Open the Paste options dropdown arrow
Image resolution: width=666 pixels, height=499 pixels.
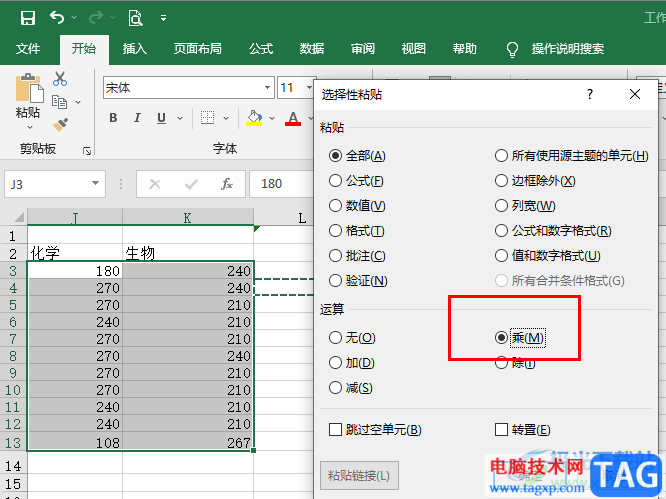(x=30, y=127)
